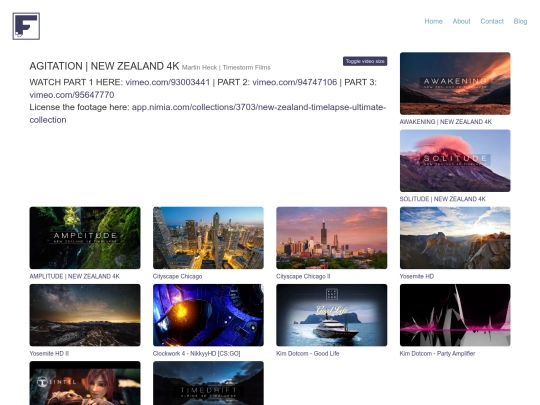
Task: Select the Solitude video thumbnail
Action: 455,160
